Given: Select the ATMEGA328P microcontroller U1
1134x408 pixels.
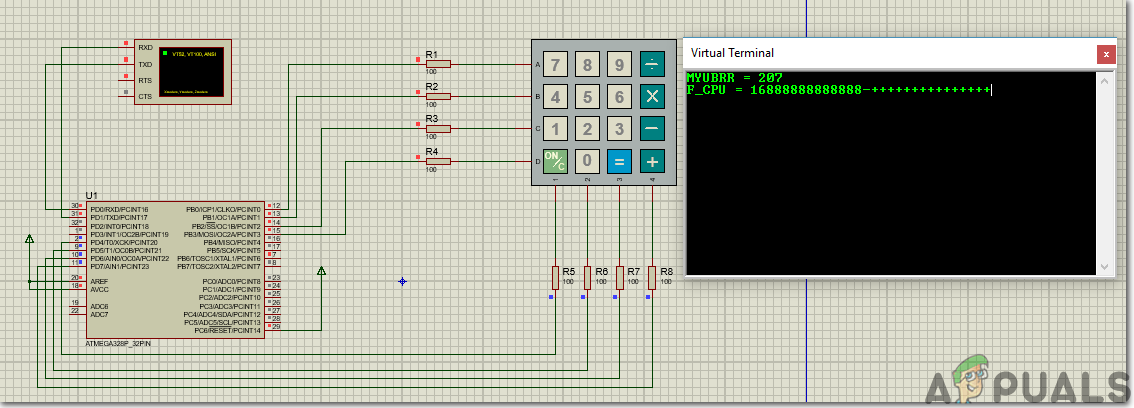Looking at the screenshot, I should (x=175, y=268).
